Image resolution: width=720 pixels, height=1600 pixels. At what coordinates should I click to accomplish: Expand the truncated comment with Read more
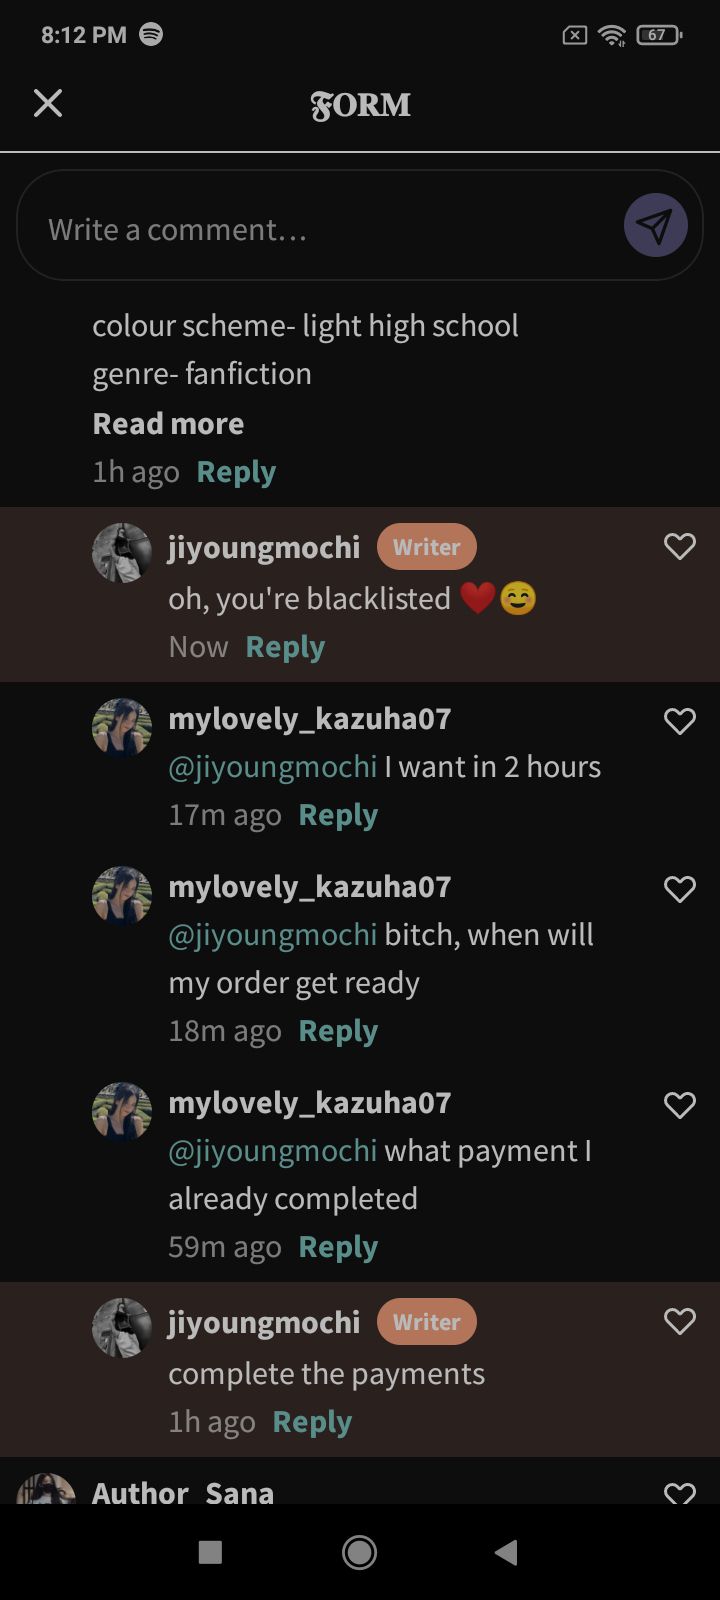pos(168,423)
